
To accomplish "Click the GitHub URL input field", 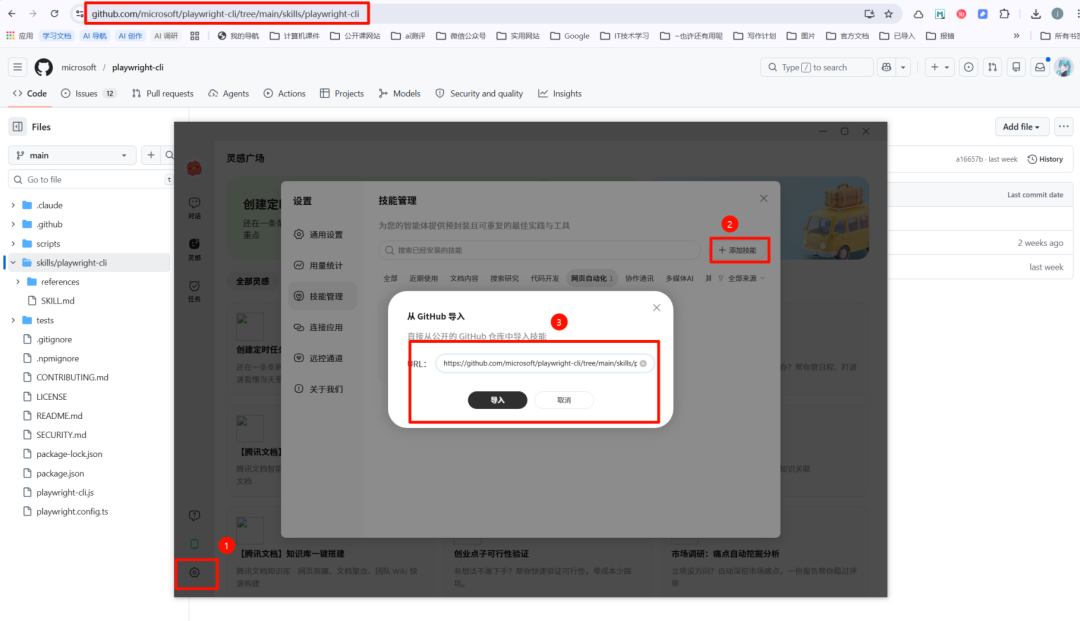I will [544, 364].
